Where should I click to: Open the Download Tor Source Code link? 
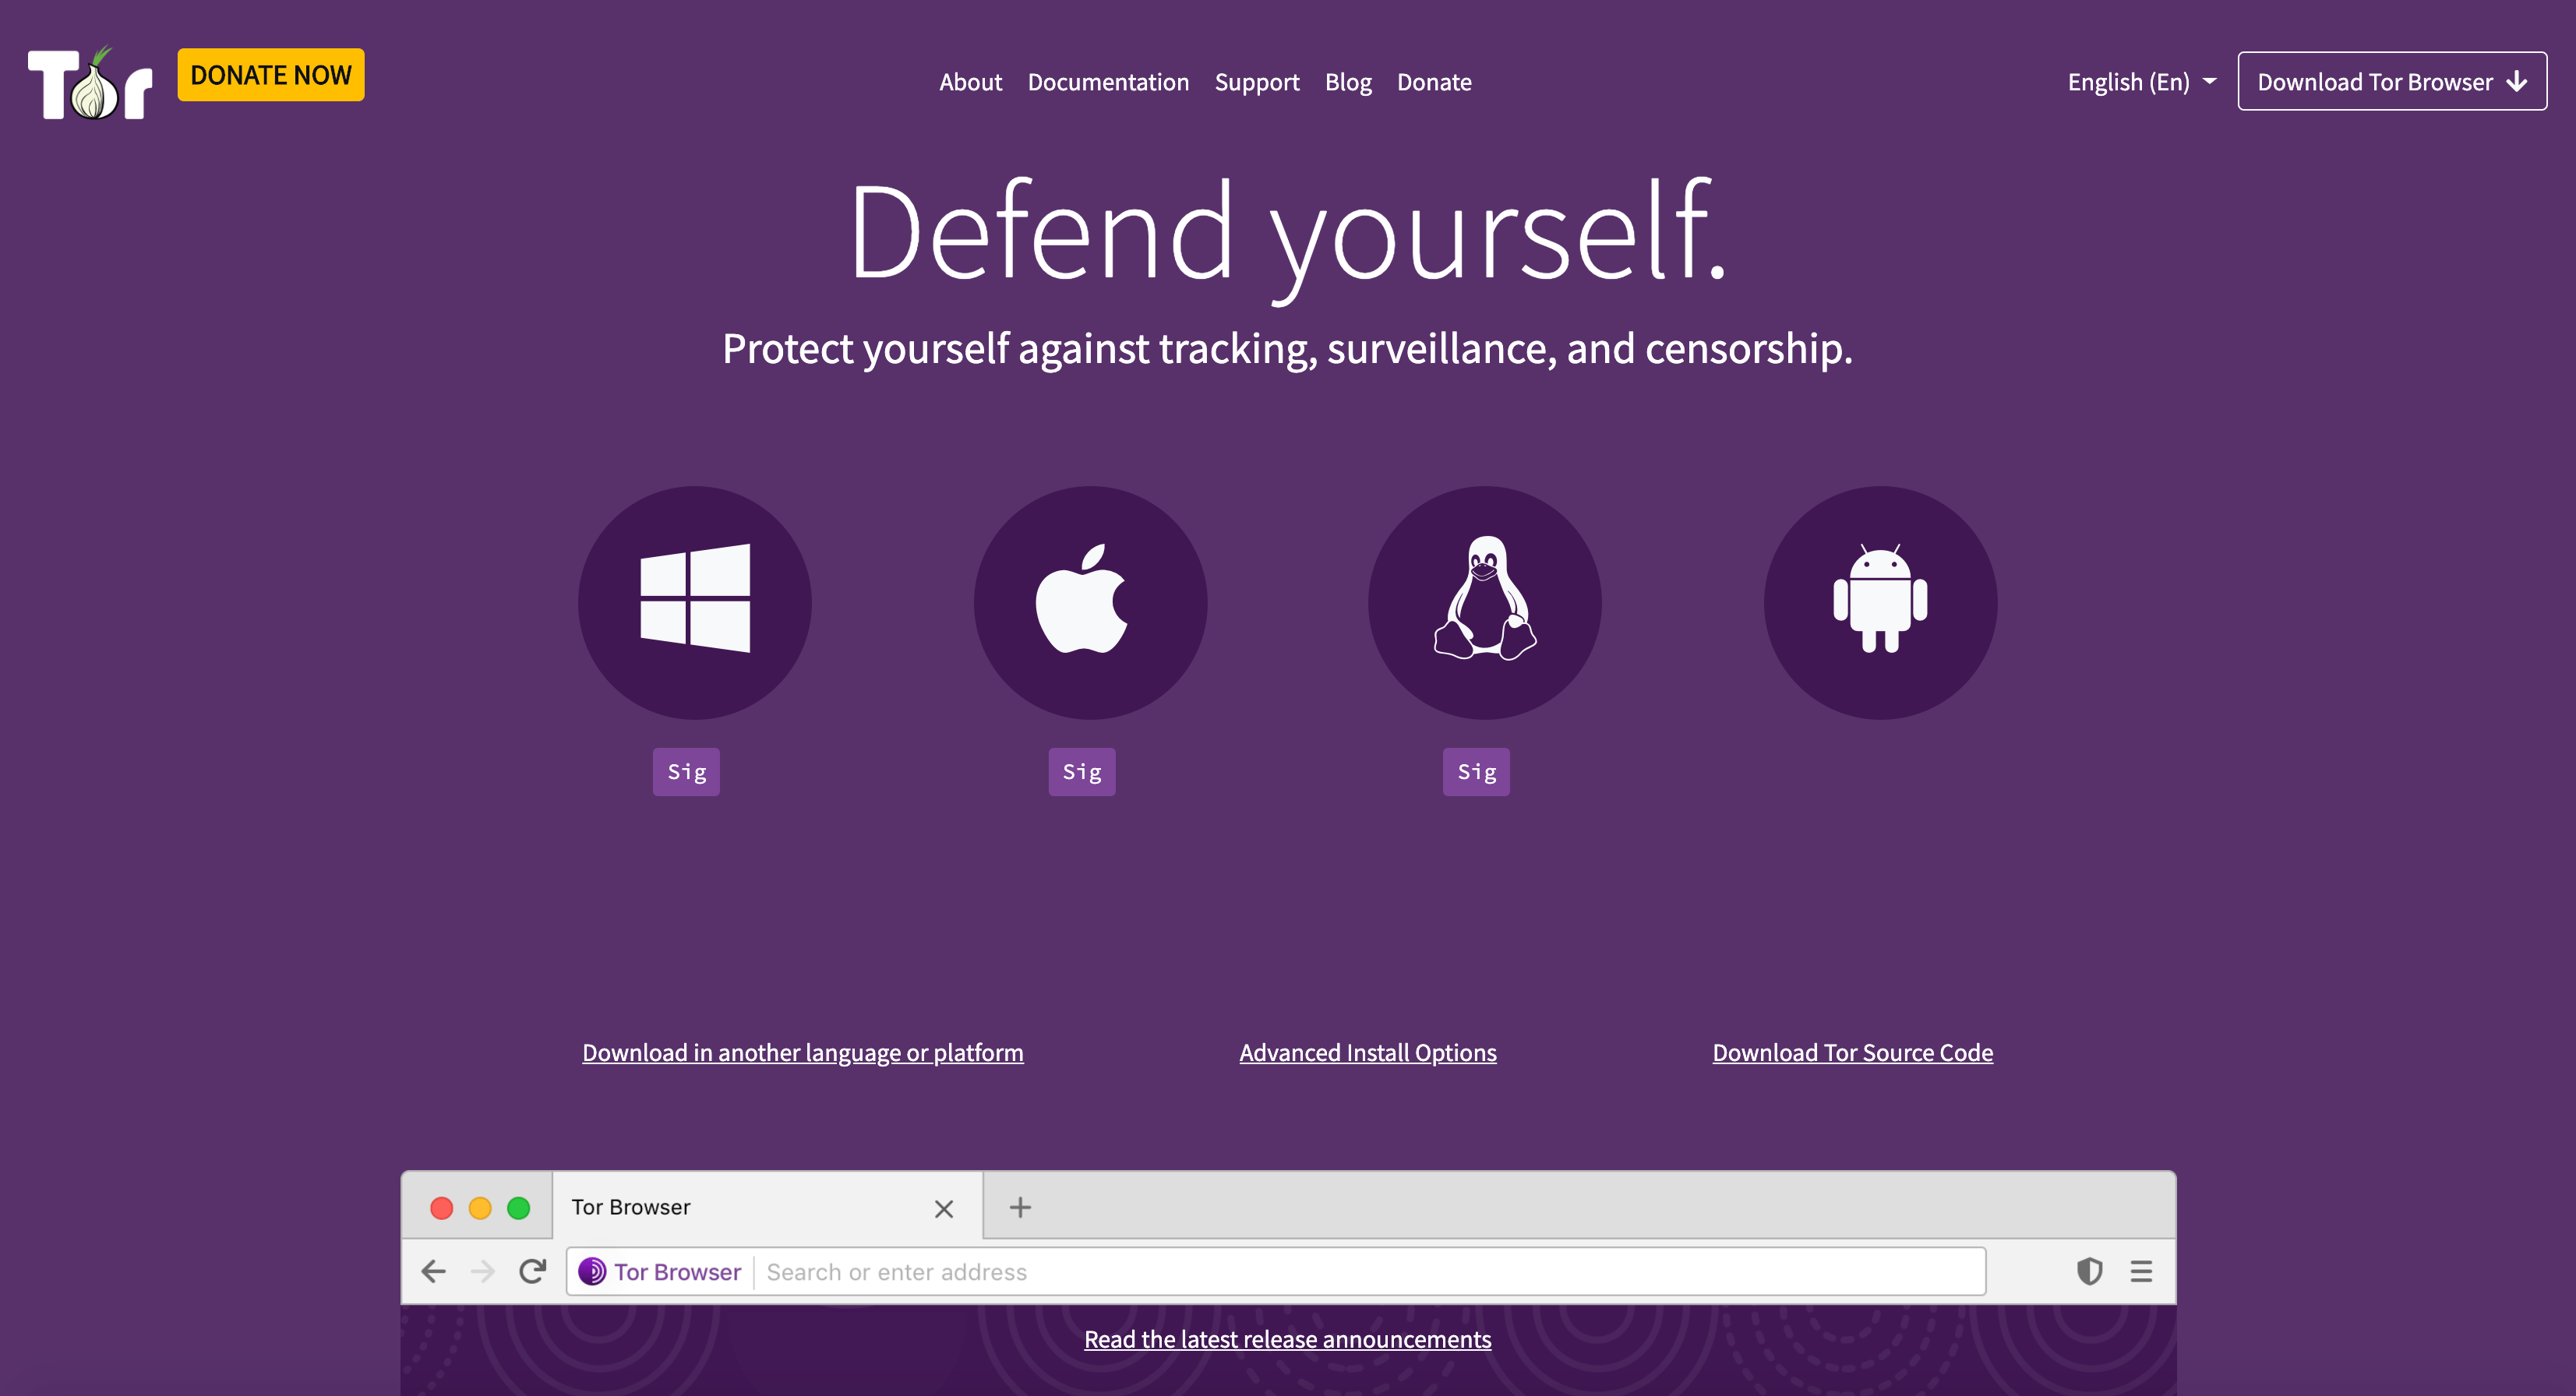(1853, 1053)
